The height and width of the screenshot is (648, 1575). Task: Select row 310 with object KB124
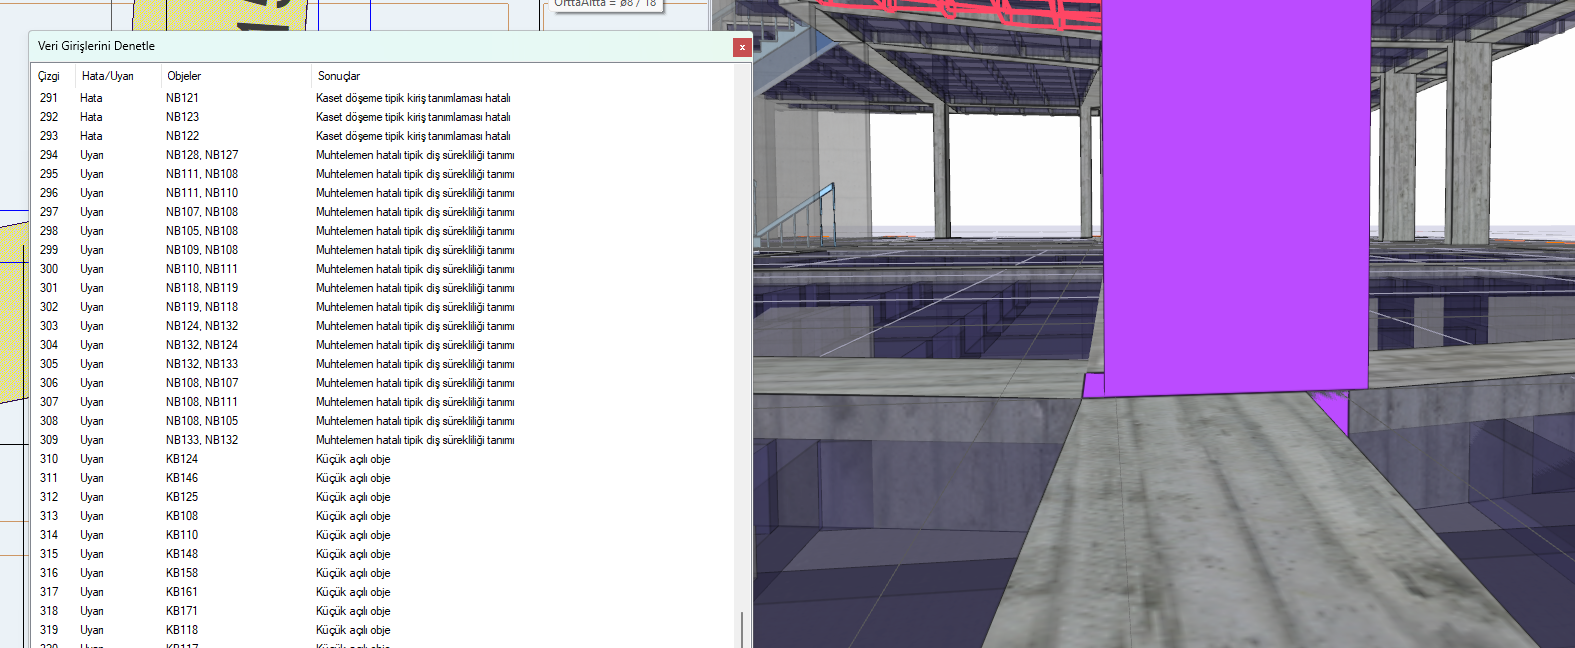[x=383, y=459]
